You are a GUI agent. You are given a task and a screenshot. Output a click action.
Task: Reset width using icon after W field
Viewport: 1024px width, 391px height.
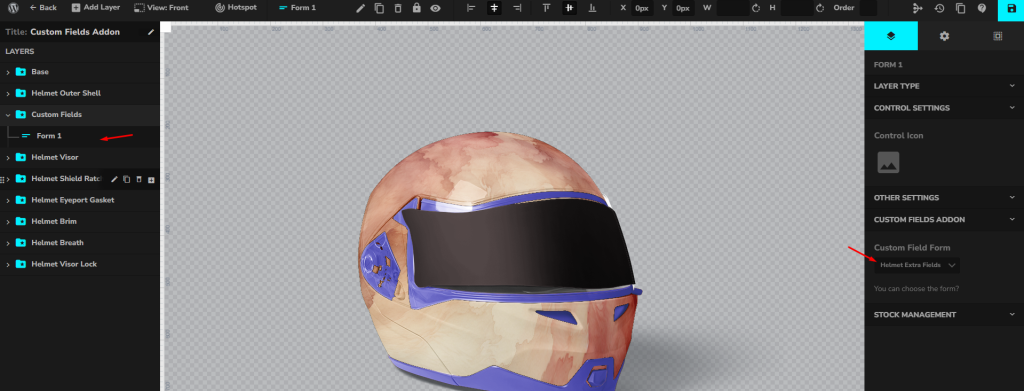coord(756,8)
